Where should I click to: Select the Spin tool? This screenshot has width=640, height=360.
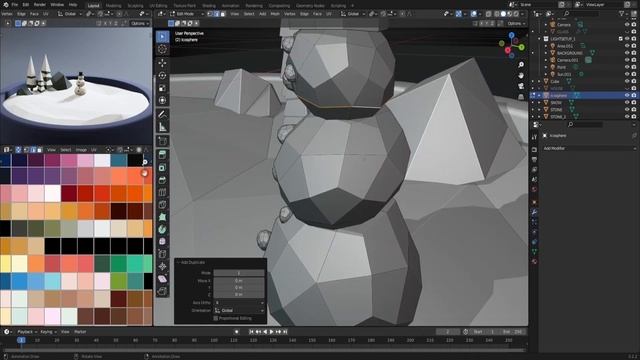[x=162, y=229]
